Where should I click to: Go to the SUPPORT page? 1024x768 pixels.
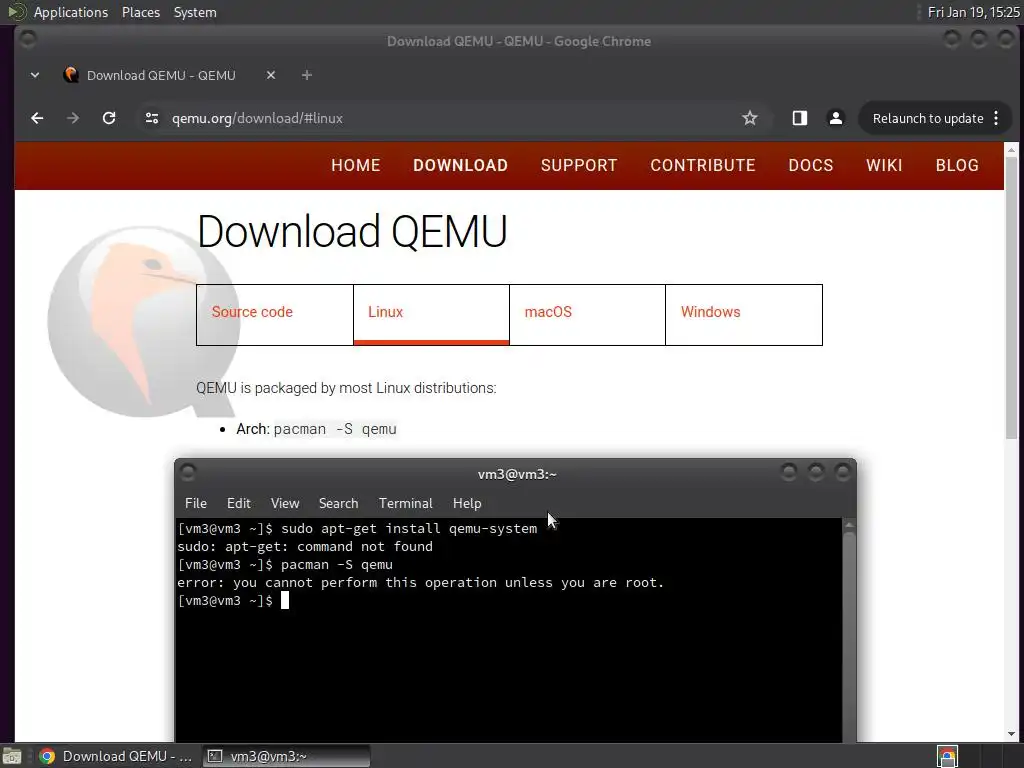(x=579, y=165)
